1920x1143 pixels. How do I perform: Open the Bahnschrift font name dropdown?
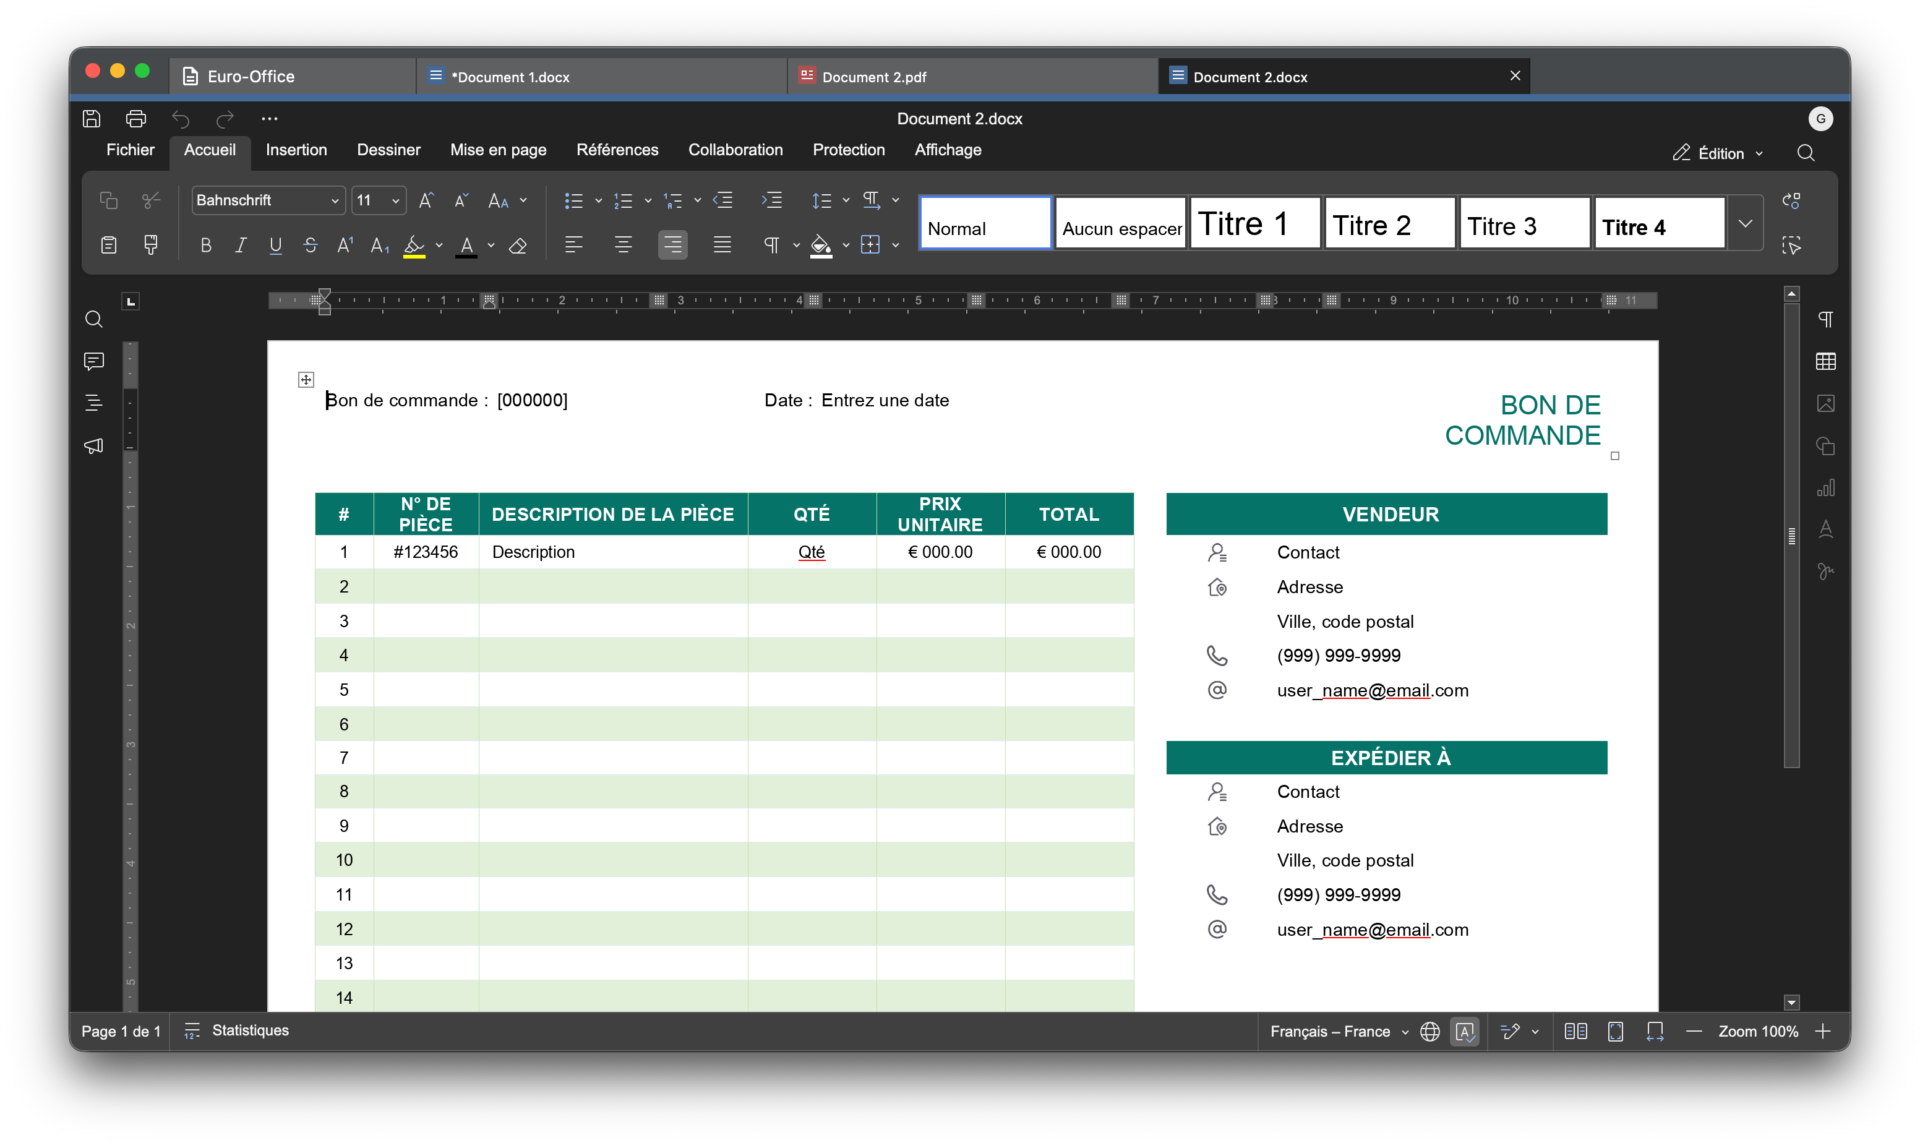[268, 200]
